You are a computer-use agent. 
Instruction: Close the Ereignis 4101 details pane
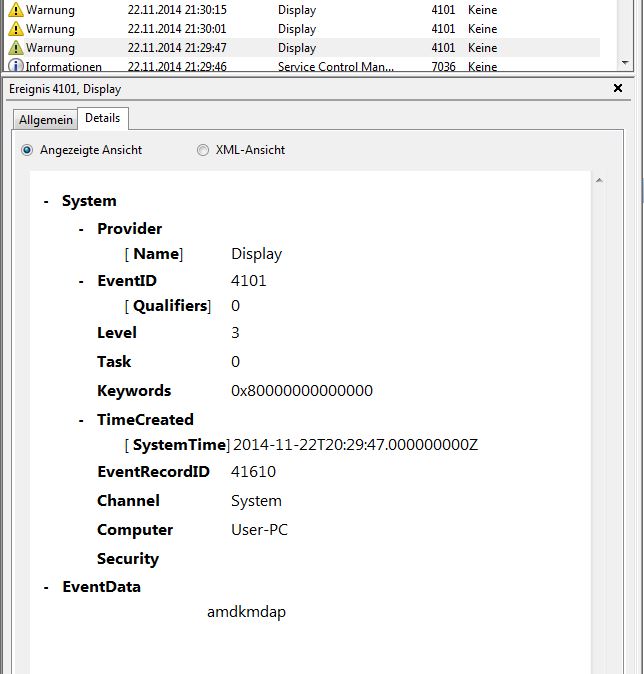tap(617, 89)
